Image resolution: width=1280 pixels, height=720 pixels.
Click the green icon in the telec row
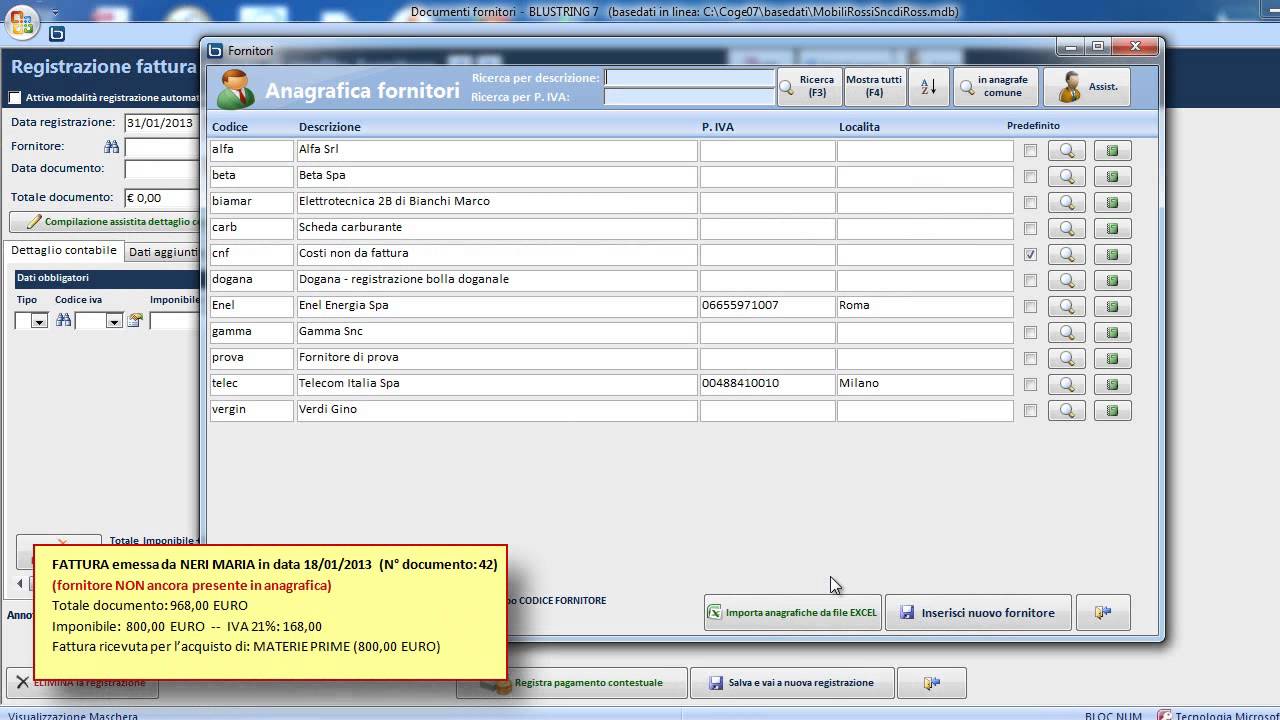click(x=1112, y=385)
